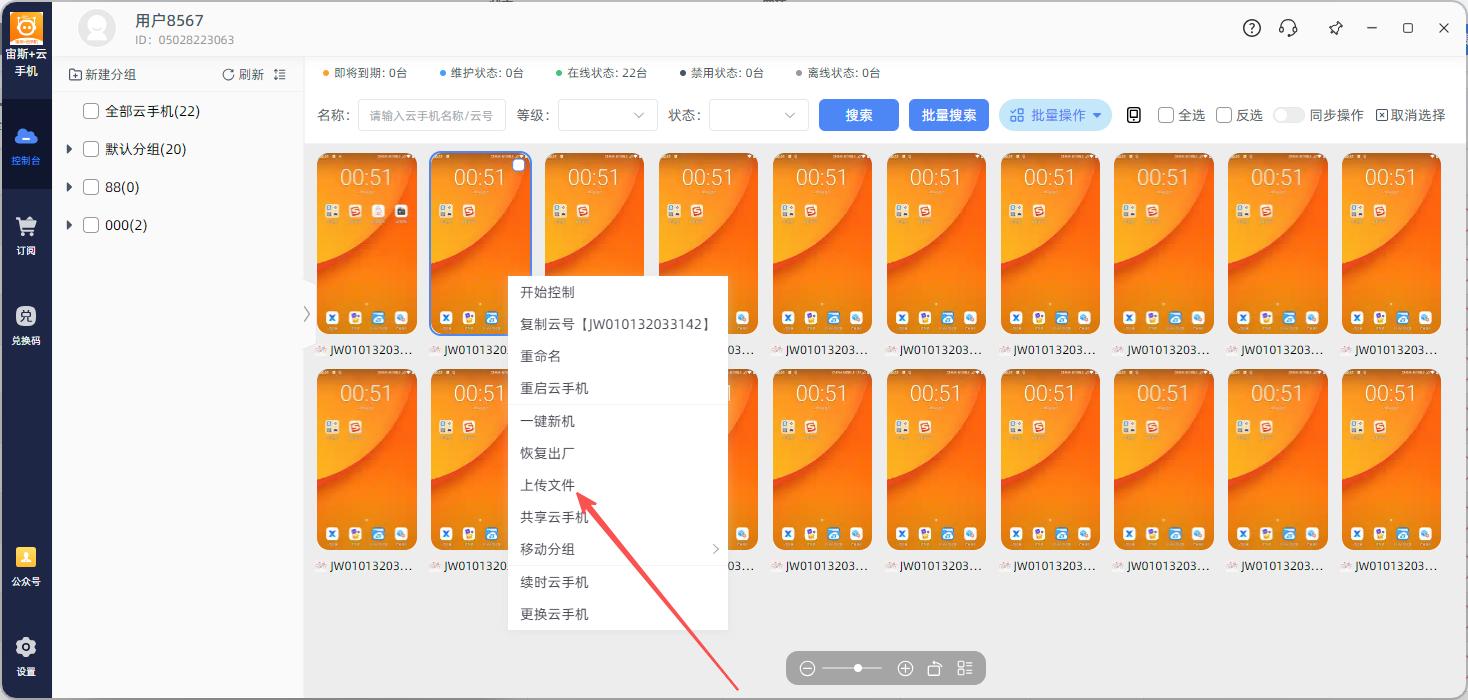Toggle the 同步操作 sync switch
Viewport: 1468px width, 700px height.
[1288, 115]
